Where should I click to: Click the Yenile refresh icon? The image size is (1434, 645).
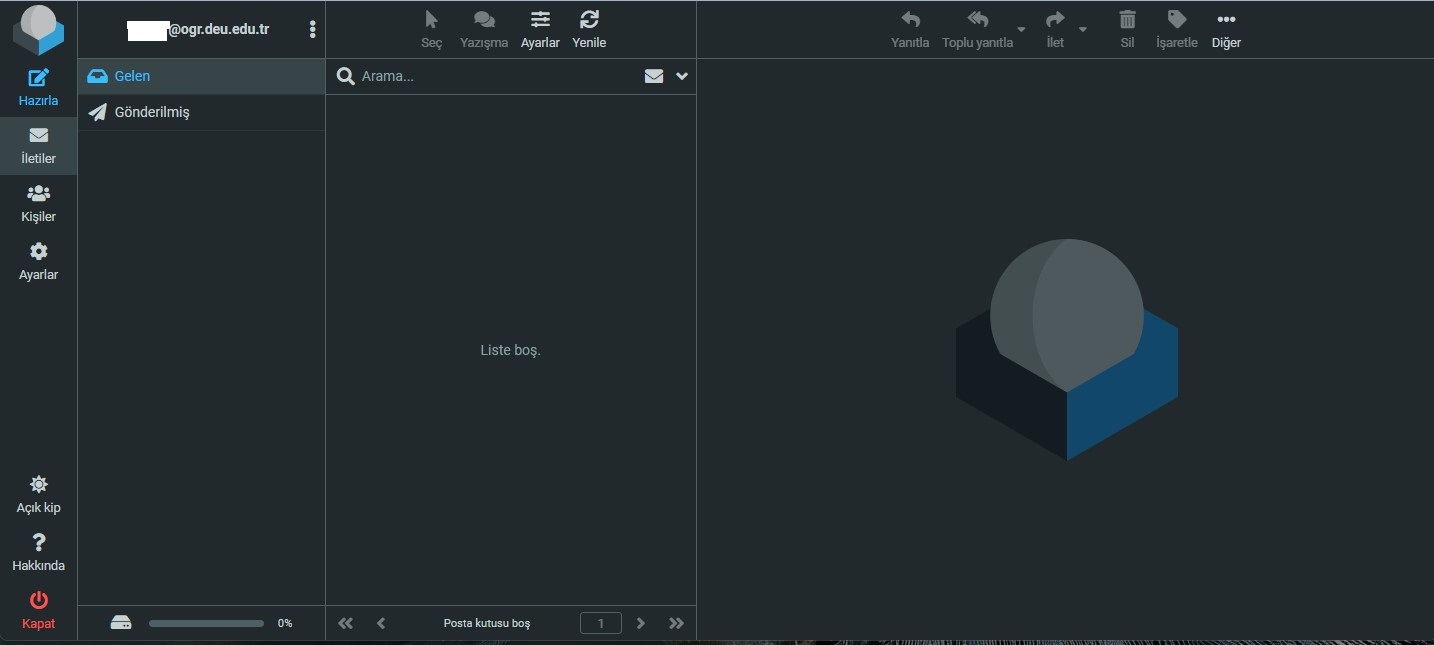[589, 20]
